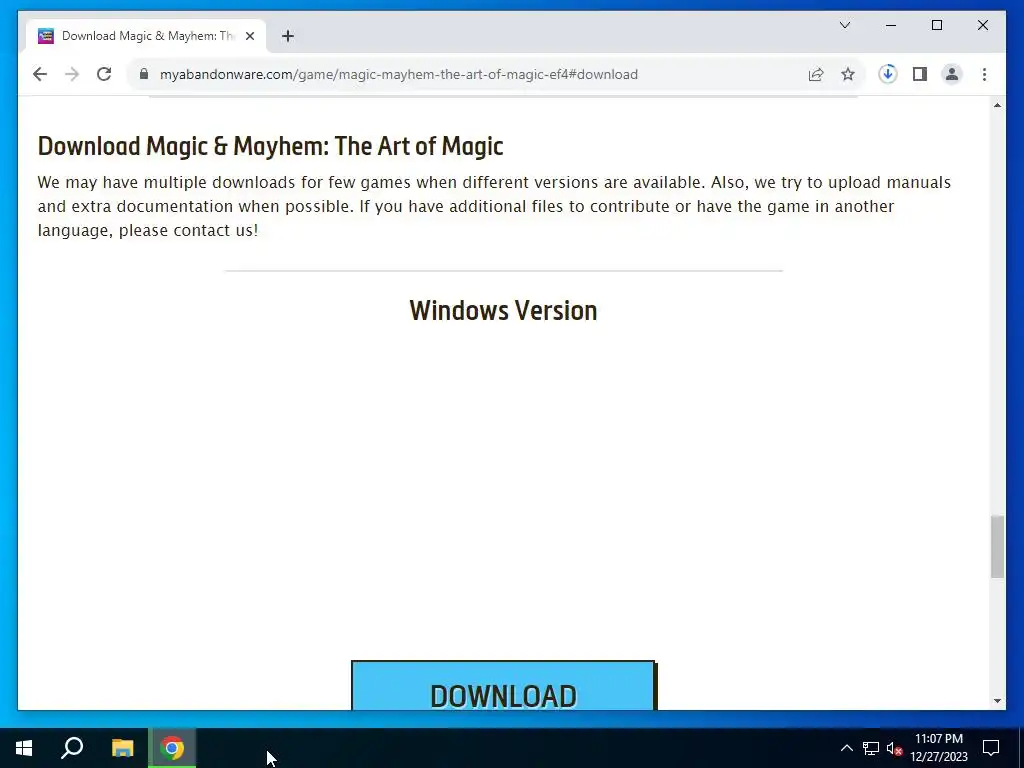Open the tab search chevron
The height and width of the screenshot is (768, 1024).
pos(845,25)
